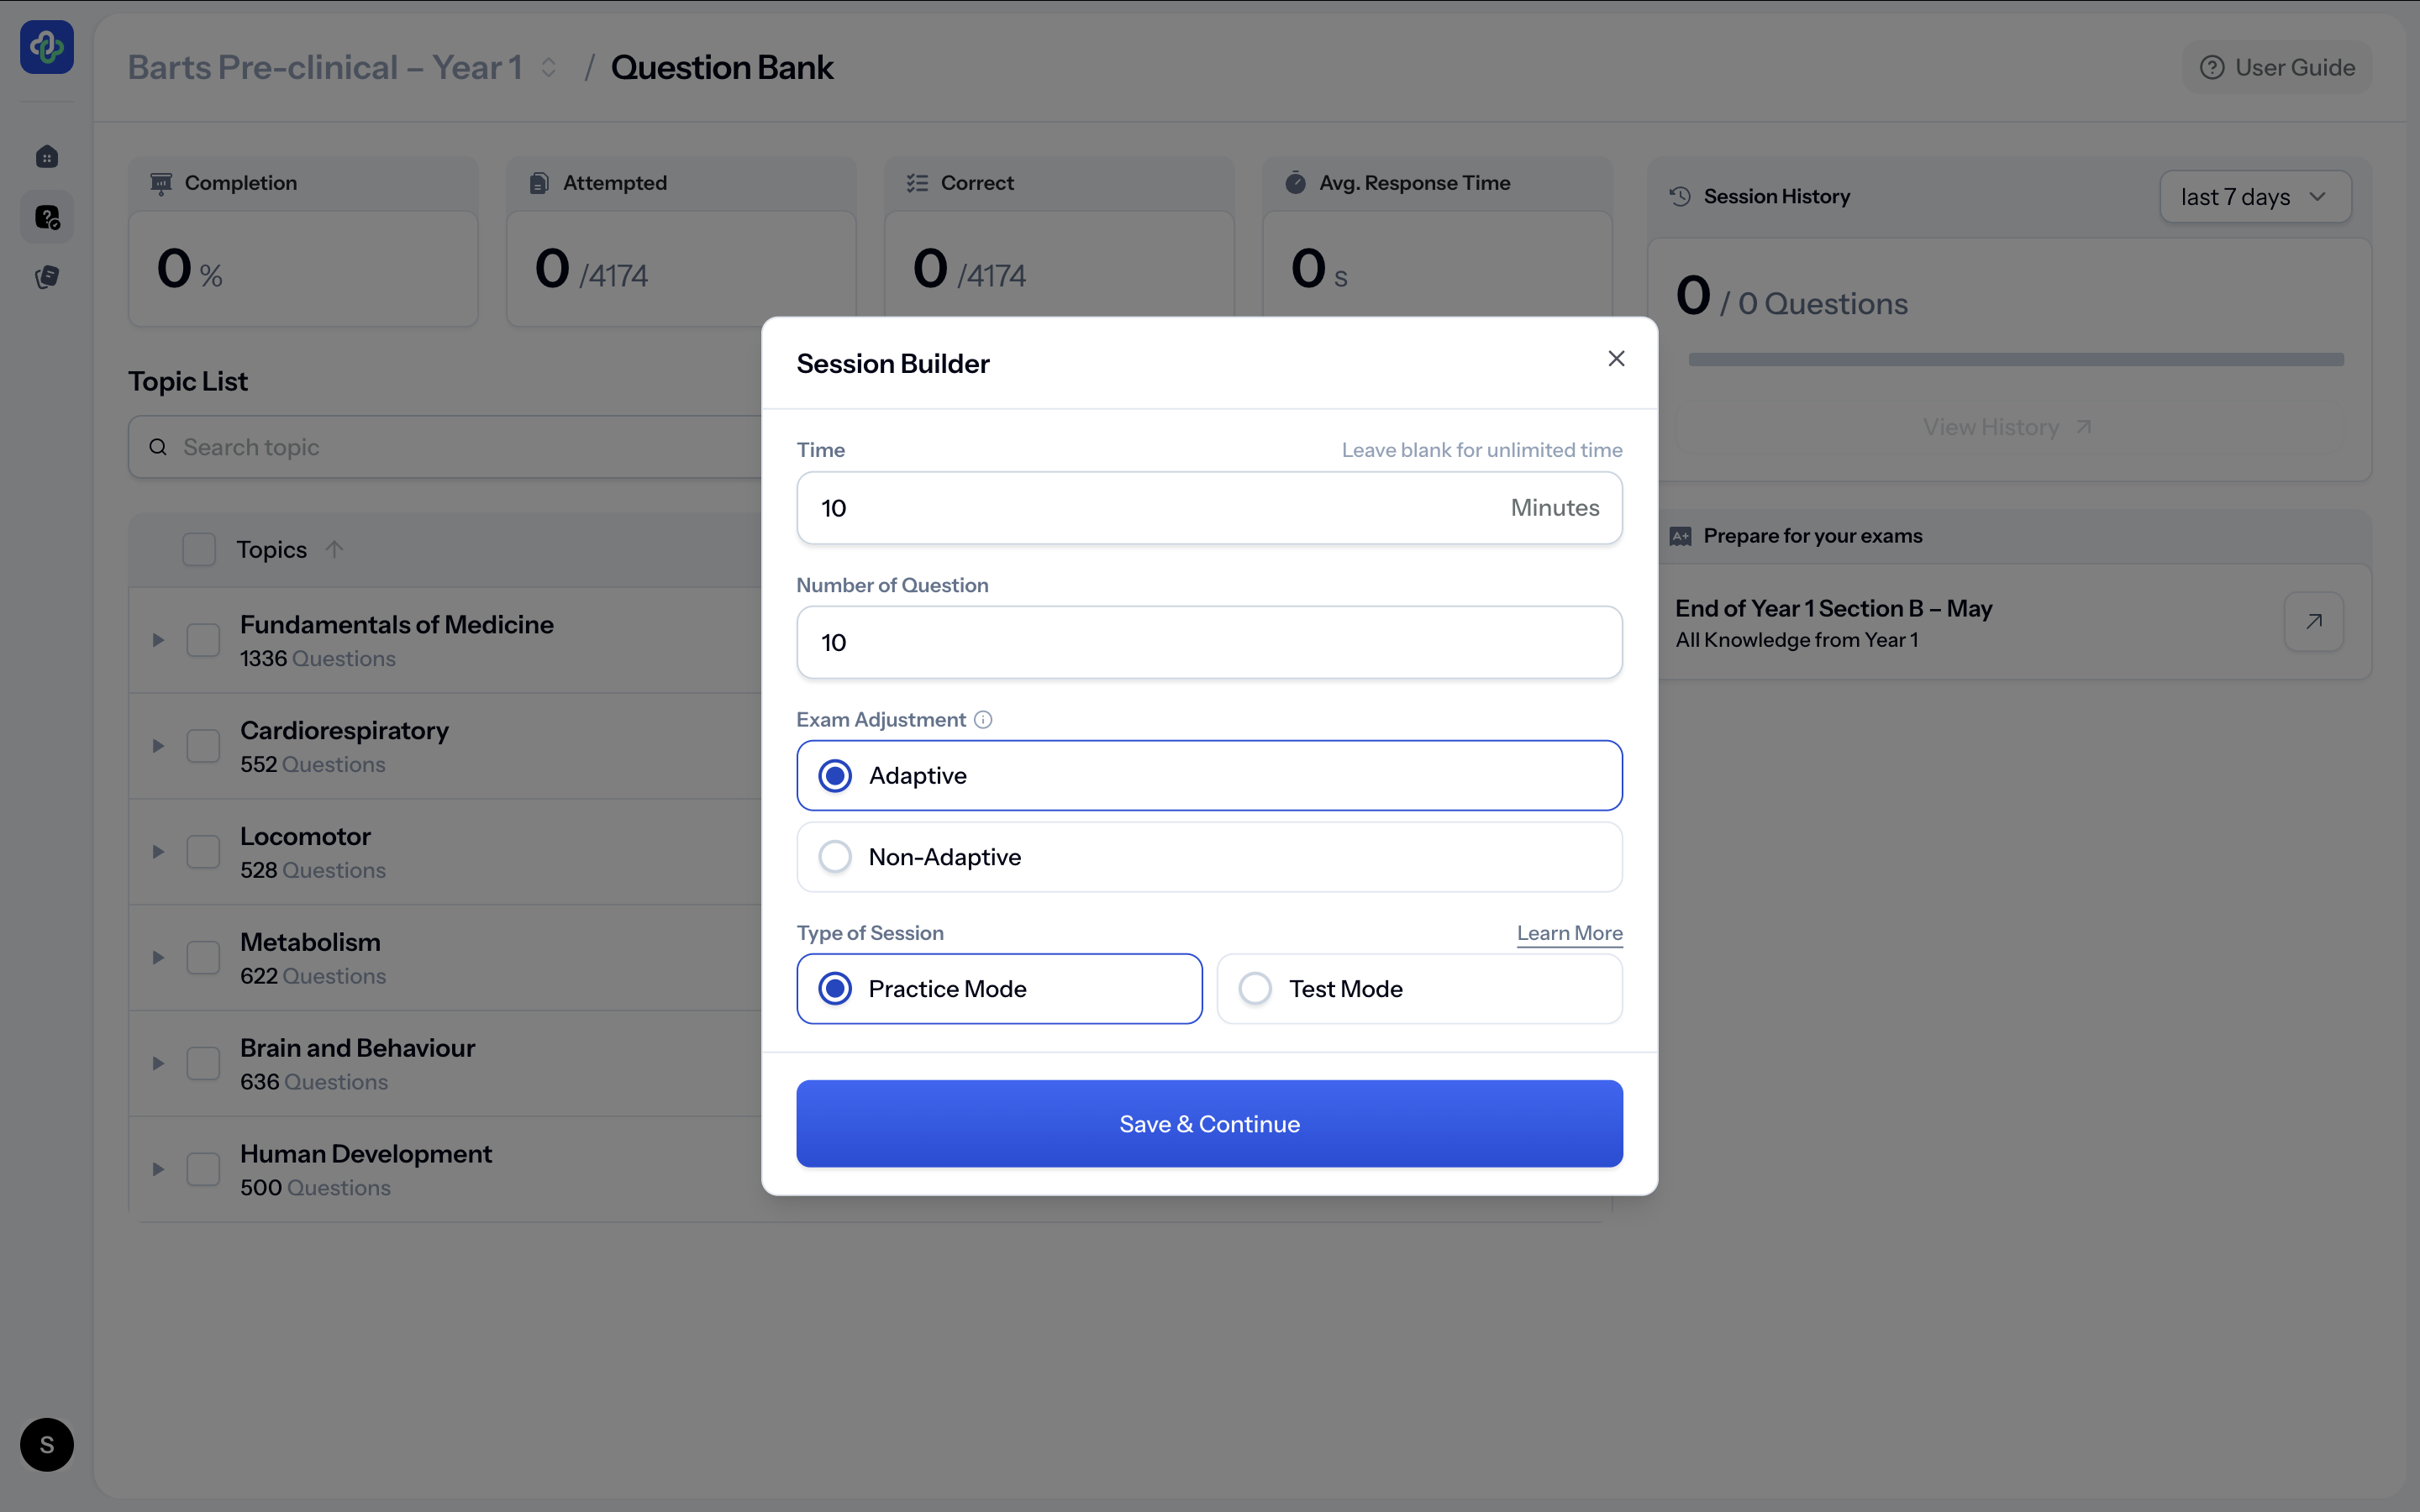Open the flashcards sidebar icon

[x=47, y=277]
